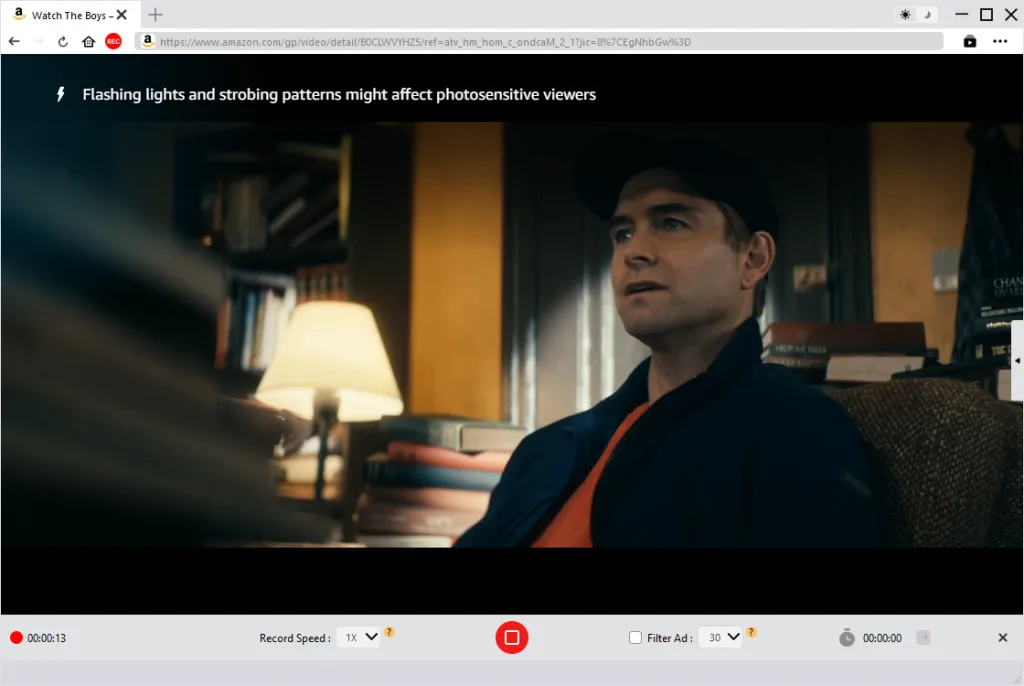Open the three-dot more options menu
Screen dimensions: 1024x686
point(1000,41)
